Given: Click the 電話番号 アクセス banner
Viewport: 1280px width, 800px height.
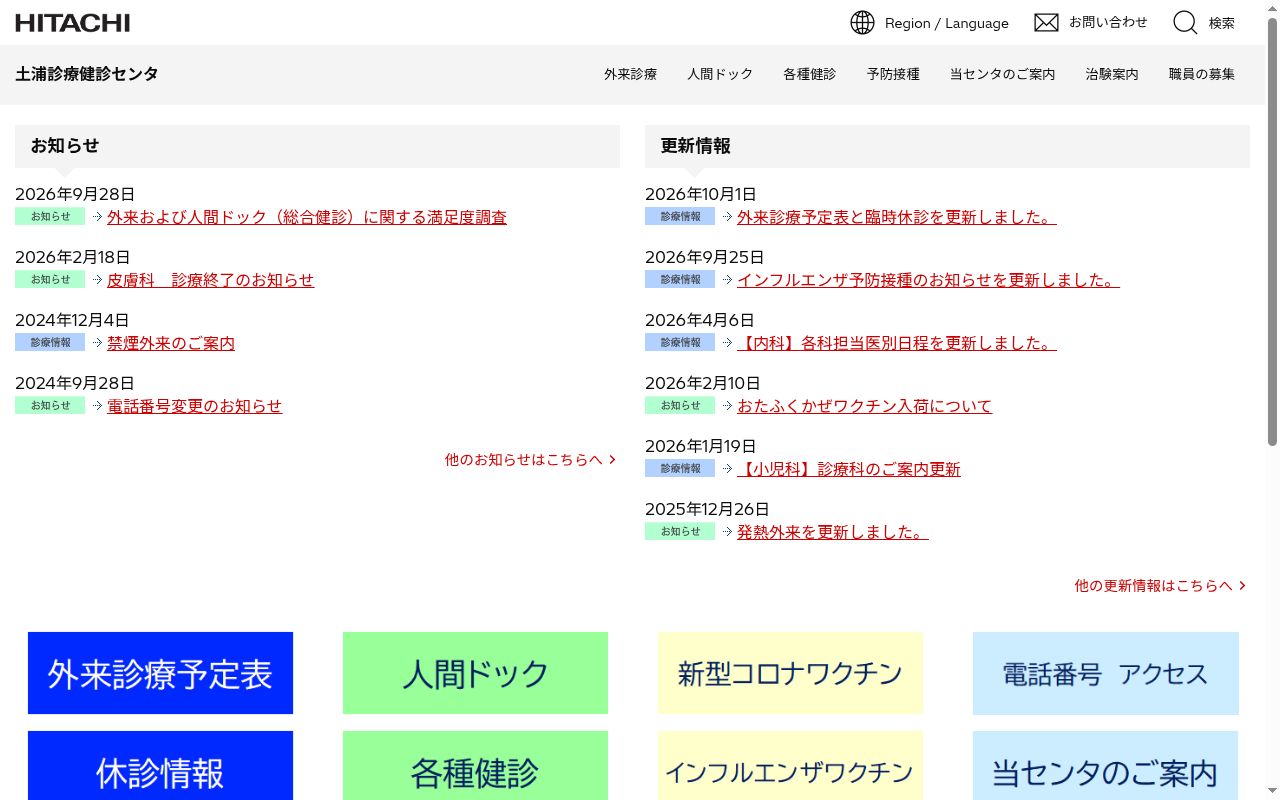Looking at the screenshot, I should point(1105,673).
